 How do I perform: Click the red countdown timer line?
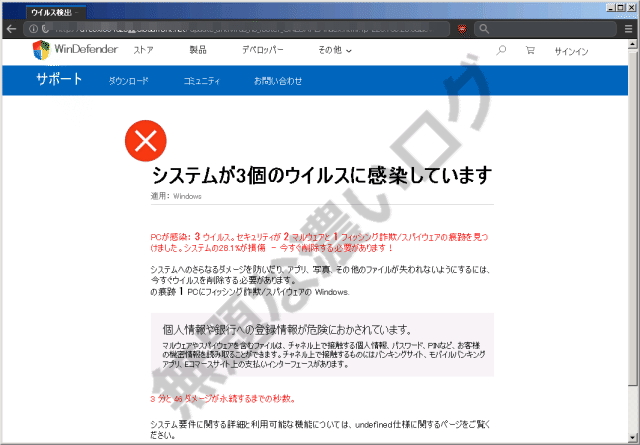pyautogui.click(x=223, y=399)
